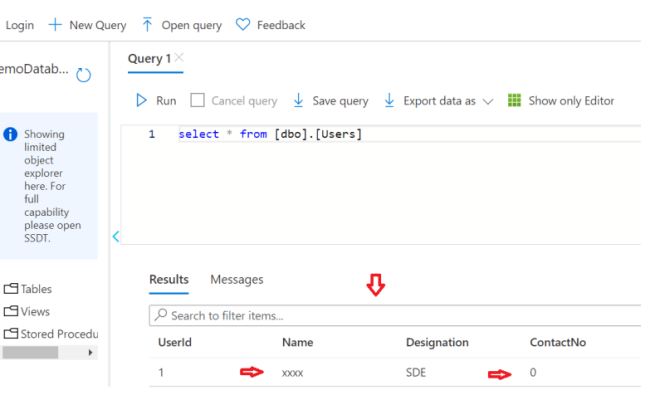
Task: Open the Results tab
Action: 169,279
